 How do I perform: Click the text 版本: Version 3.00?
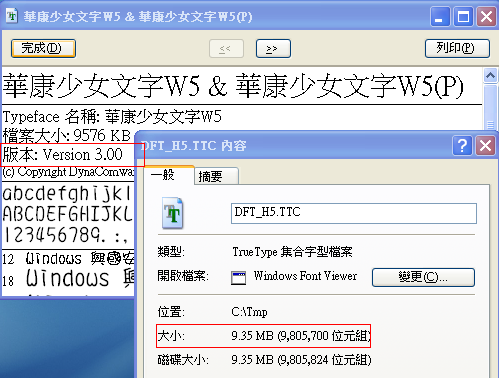click(x=63, y=155)
